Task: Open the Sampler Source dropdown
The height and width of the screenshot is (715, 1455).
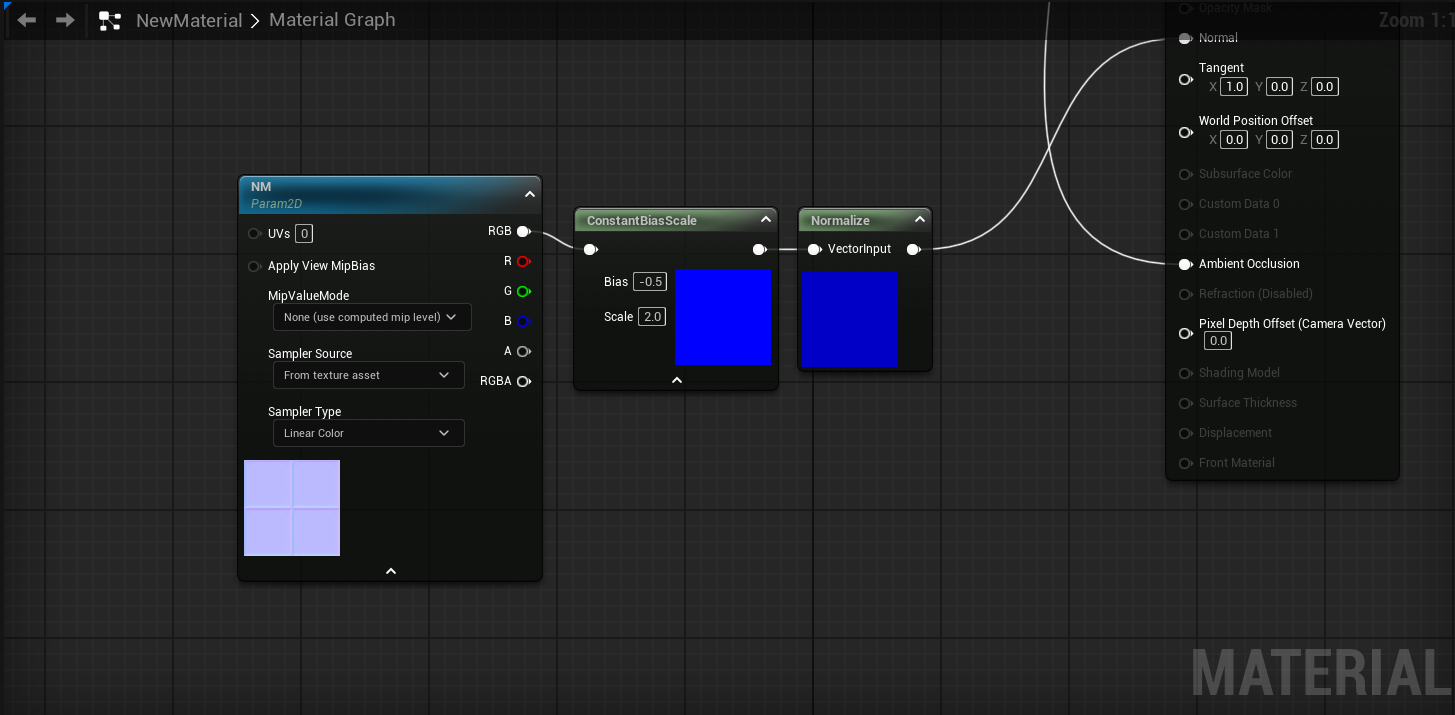Action: [369, 375]
